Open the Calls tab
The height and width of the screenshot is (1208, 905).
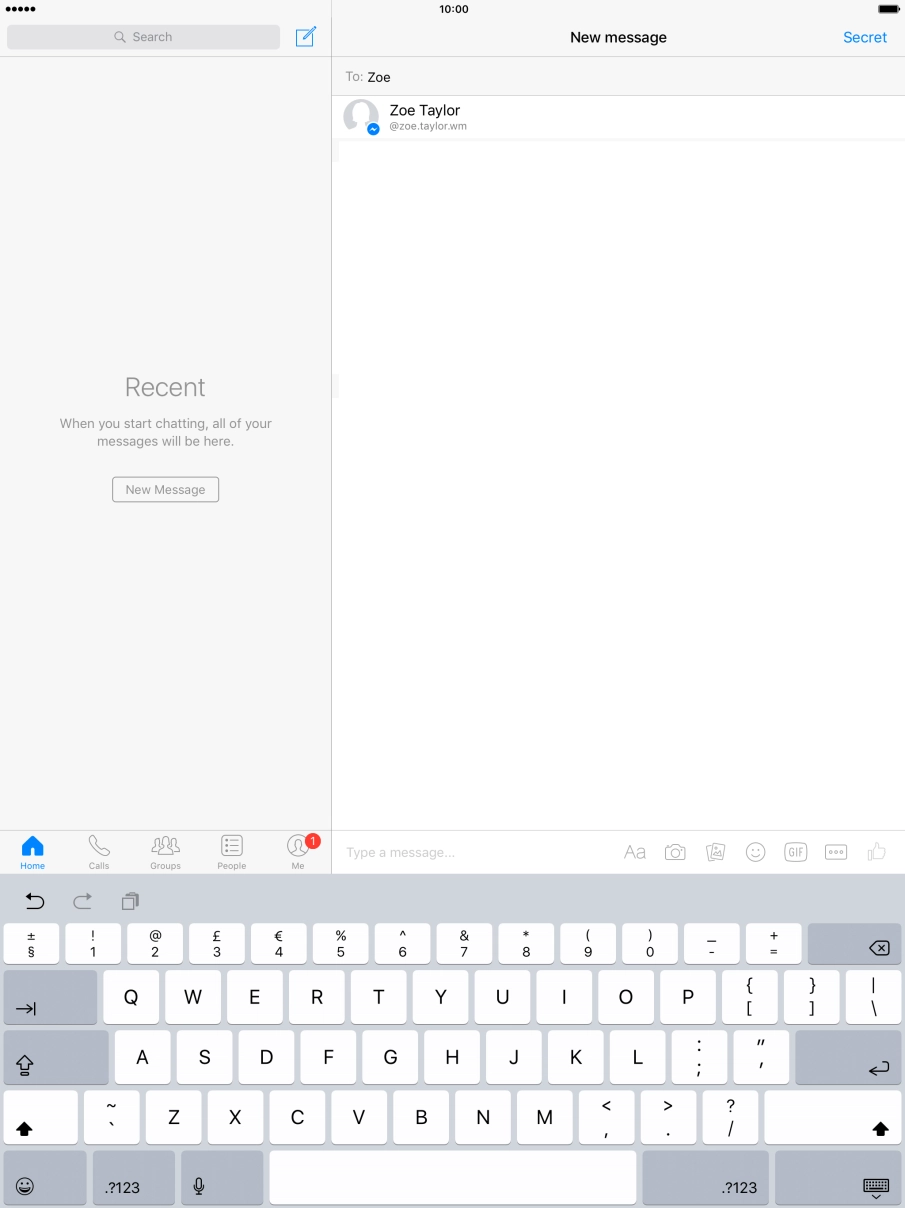point(99,852)
